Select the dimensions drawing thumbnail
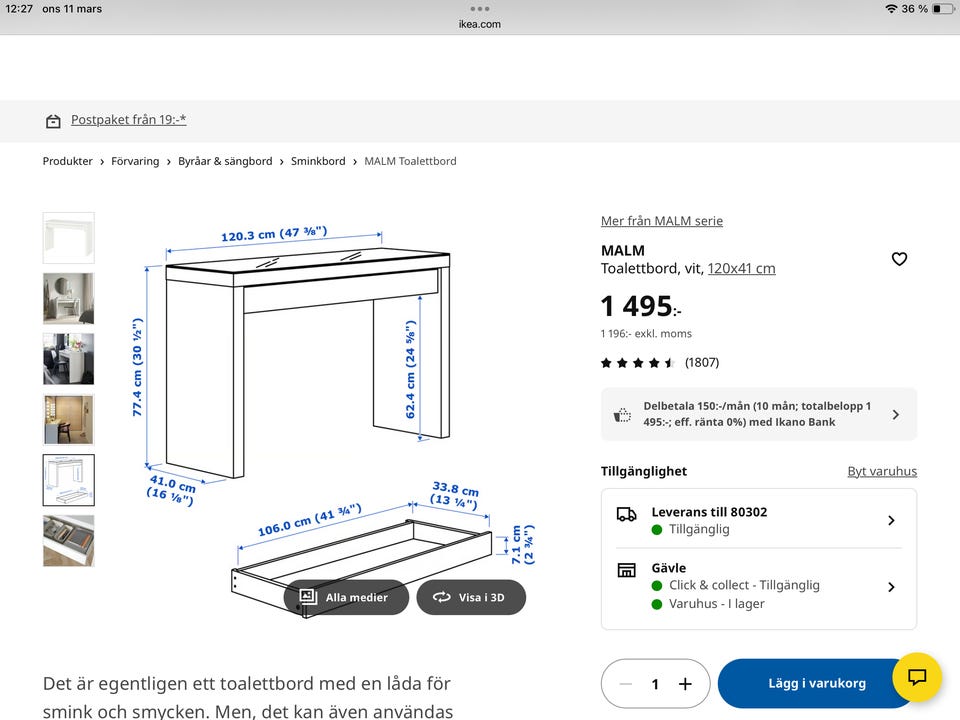The image size is (960, 720). coord(69,480)
